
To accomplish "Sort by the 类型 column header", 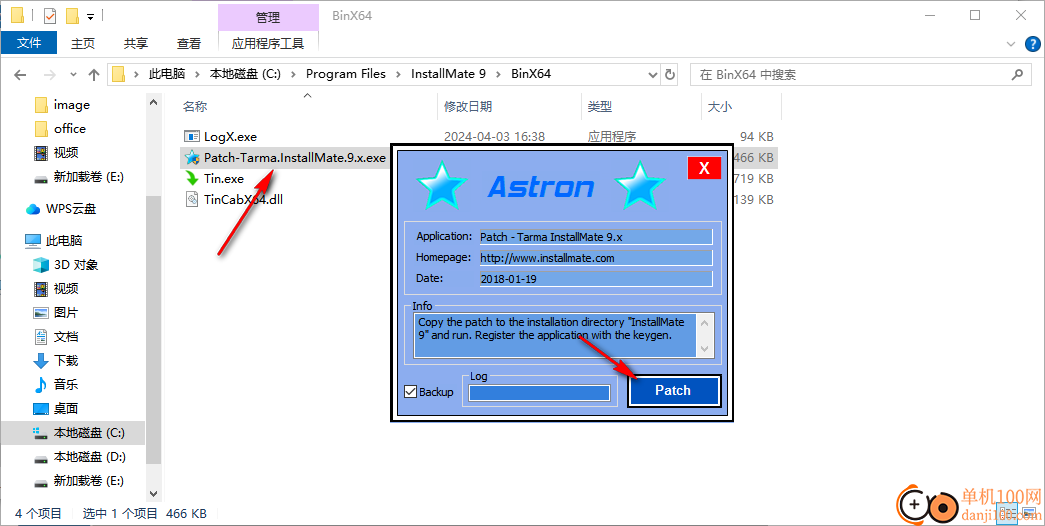I will (x=599, y=107).
